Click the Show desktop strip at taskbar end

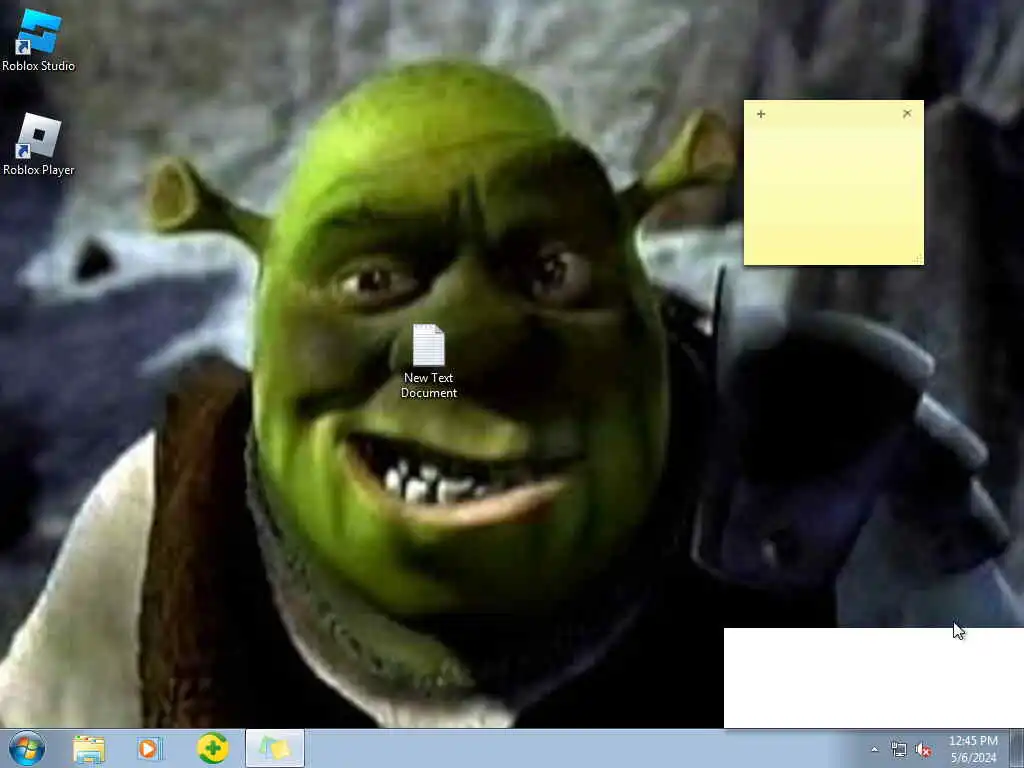tap(1017, 748)
